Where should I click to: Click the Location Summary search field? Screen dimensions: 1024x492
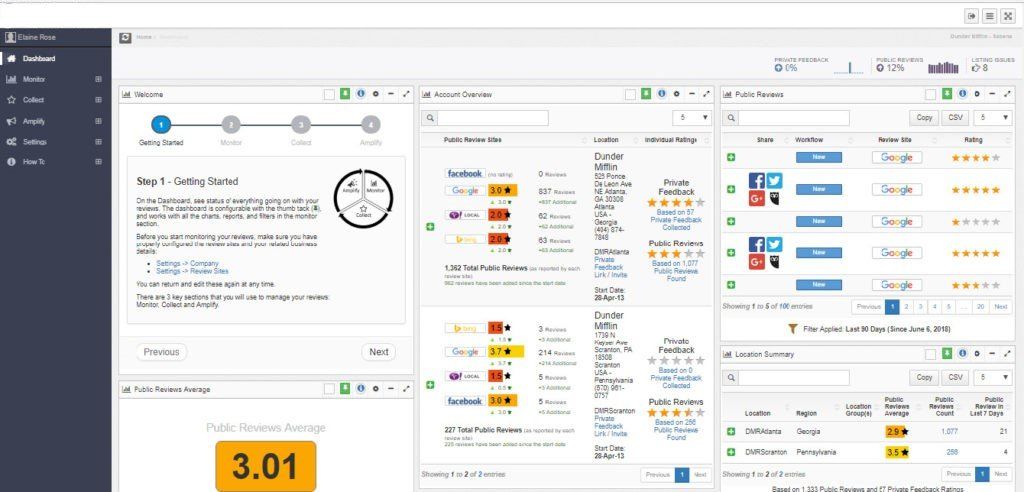[793, 377]
